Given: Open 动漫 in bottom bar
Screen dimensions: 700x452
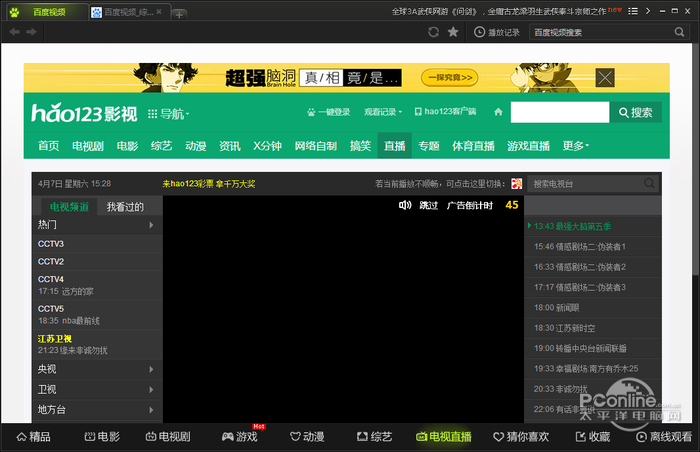Looking at the screenshot, I should pyautogui.click(x=307, y=437).
